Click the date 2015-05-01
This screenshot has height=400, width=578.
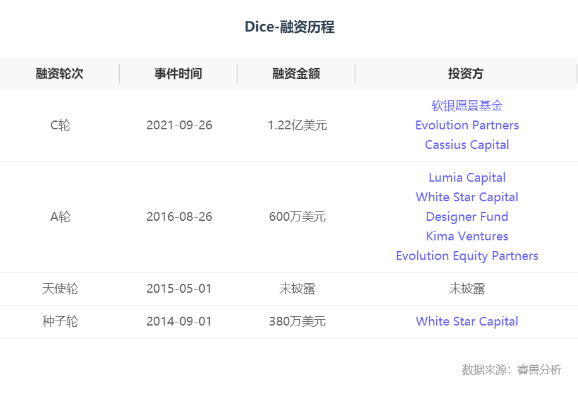pyautogui.click(x=179, y=289)
